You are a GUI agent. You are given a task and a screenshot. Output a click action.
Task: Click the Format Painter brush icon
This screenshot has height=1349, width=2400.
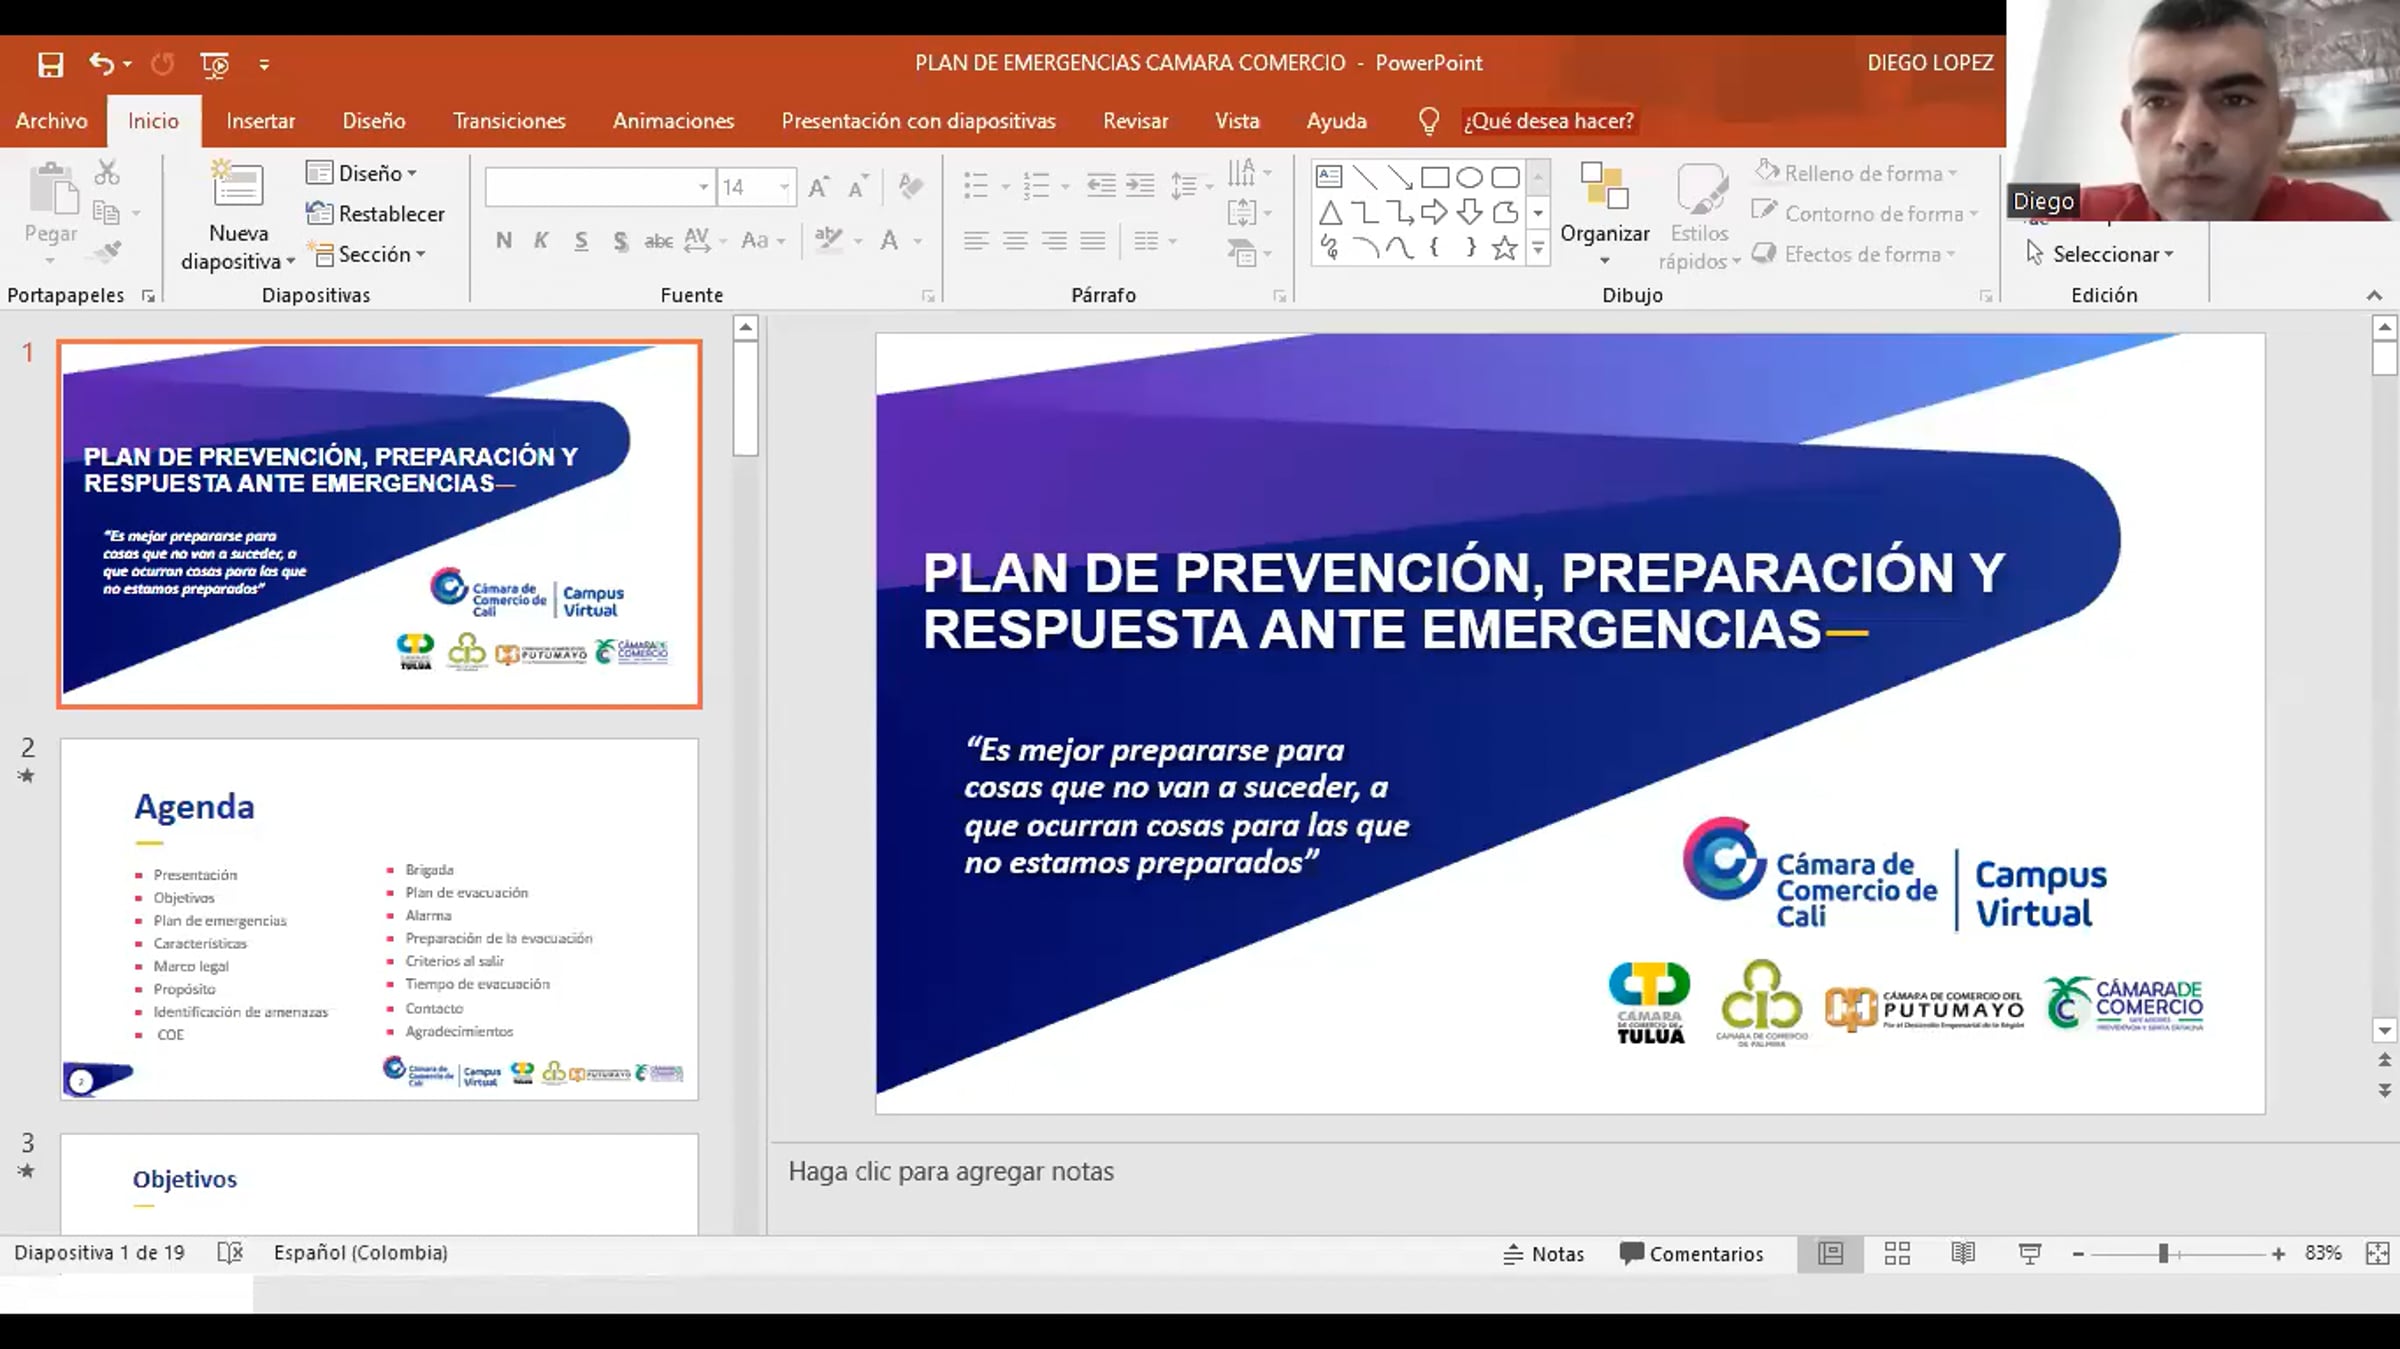pyautogui.click(x=107, y=252)
